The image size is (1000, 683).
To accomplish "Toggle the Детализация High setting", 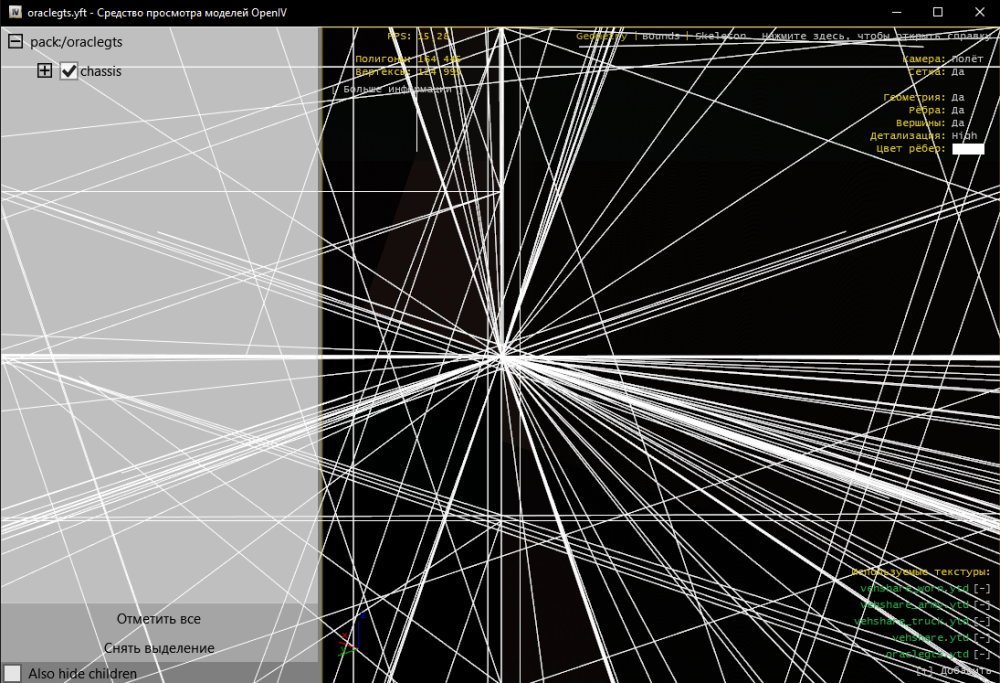I will coord(964,135).
